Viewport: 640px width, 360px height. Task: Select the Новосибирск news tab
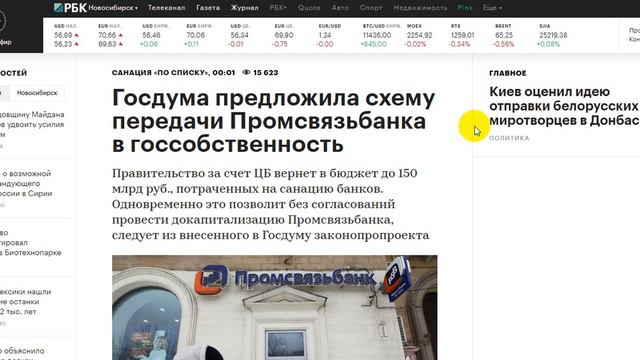[x=37, y=93]
